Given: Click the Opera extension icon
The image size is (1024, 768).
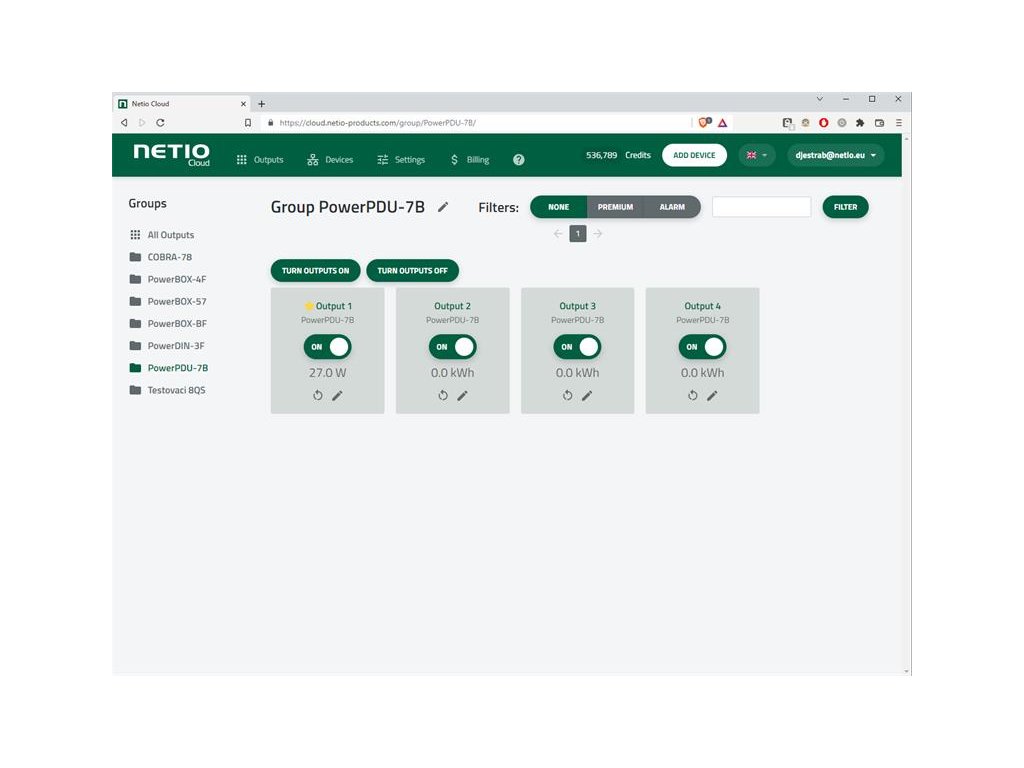Looking at the screenshot, I should (x=824, y=123).
